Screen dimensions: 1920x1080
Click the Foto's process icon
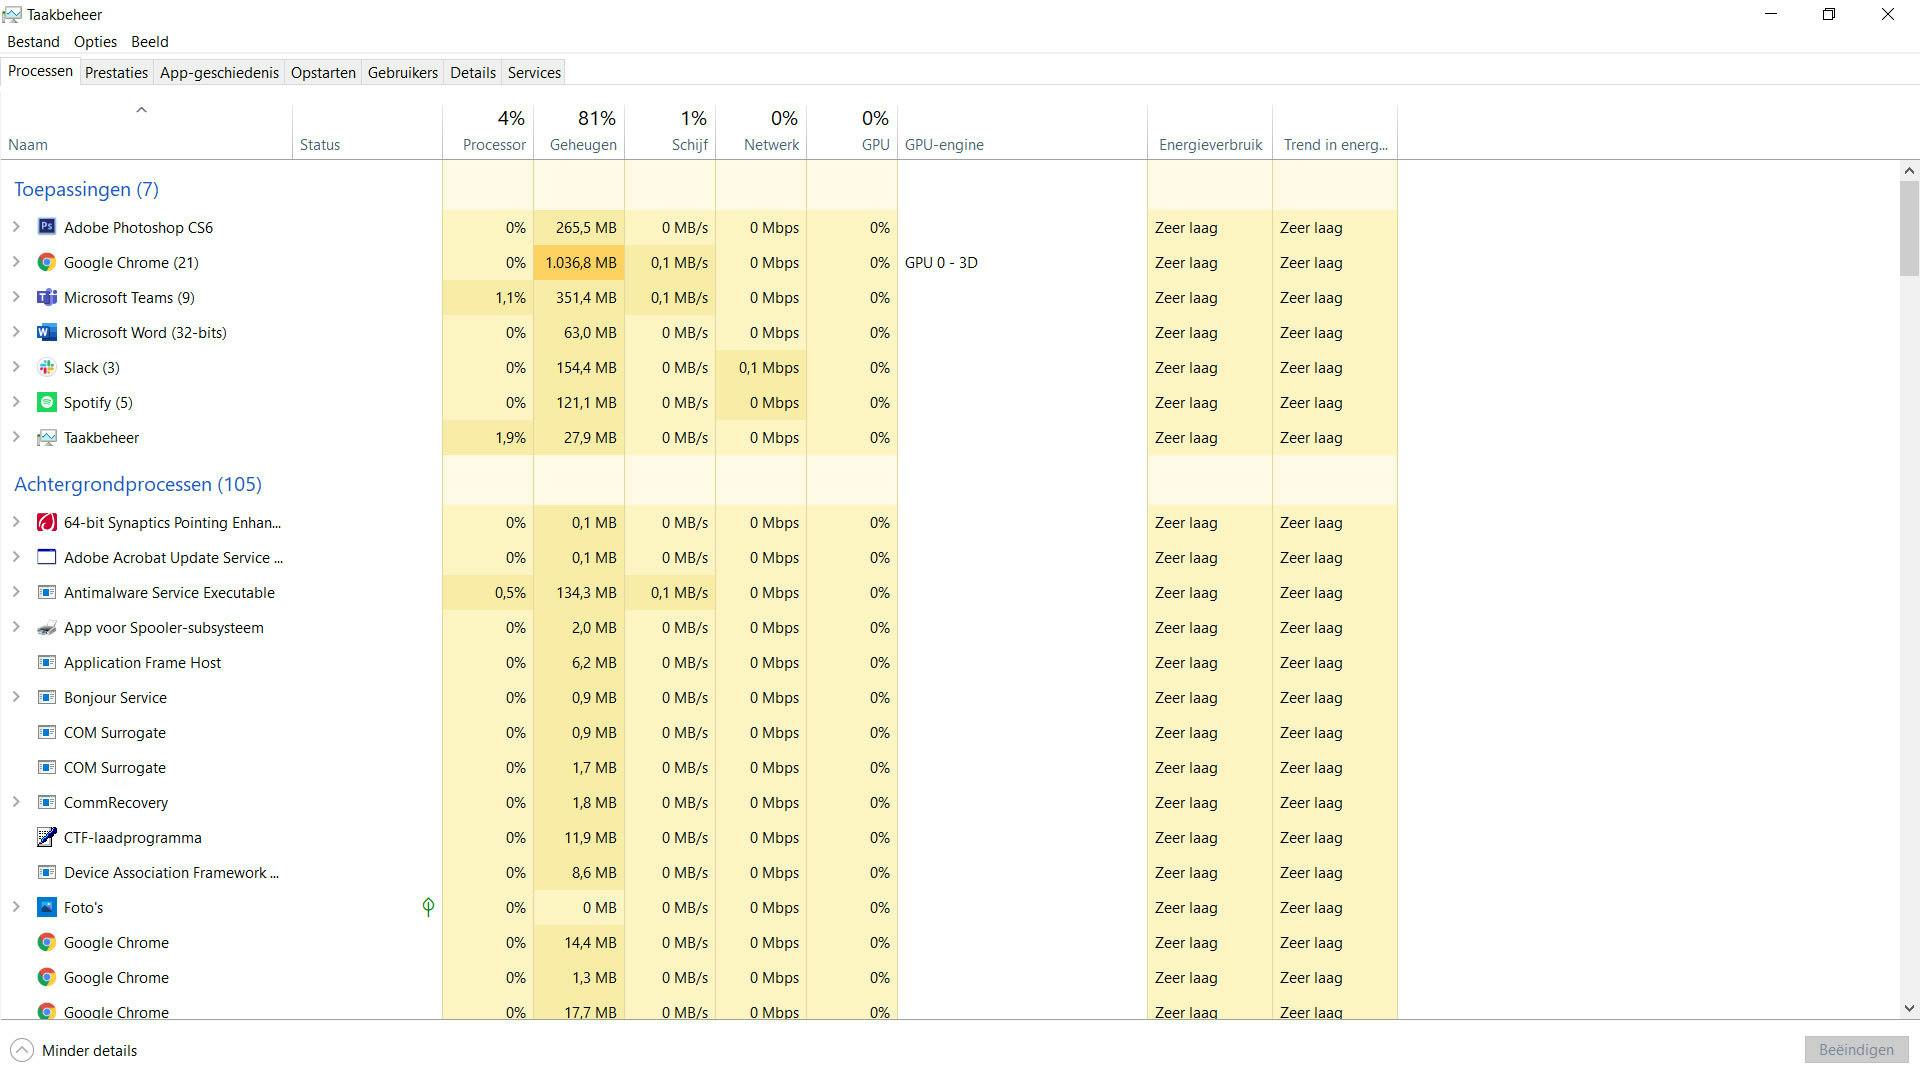[x=46, y=907]
